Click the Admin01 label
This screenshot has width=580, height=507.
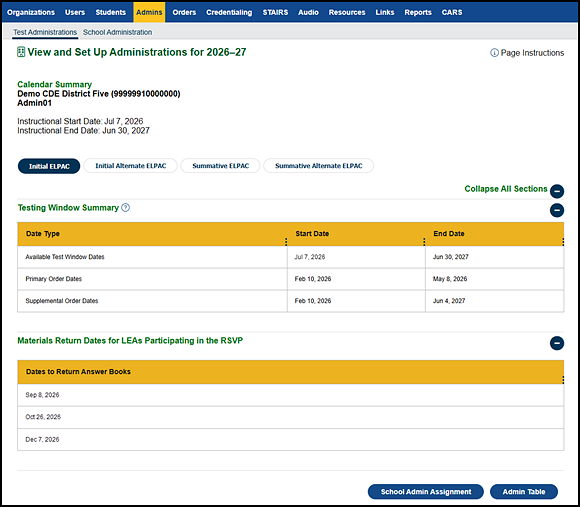coord(34,103)
